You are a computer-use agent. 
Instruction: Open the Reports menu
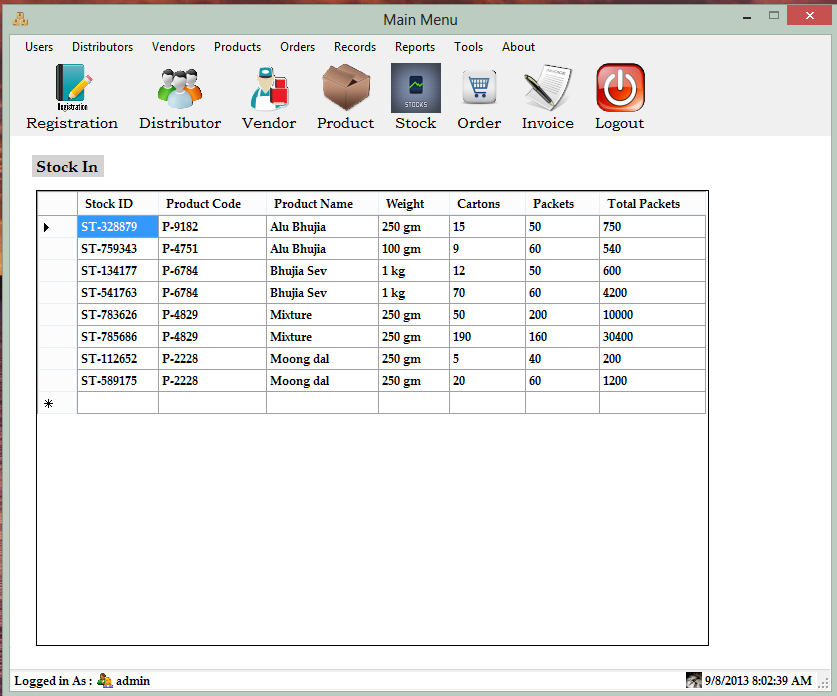click(415, 47)
